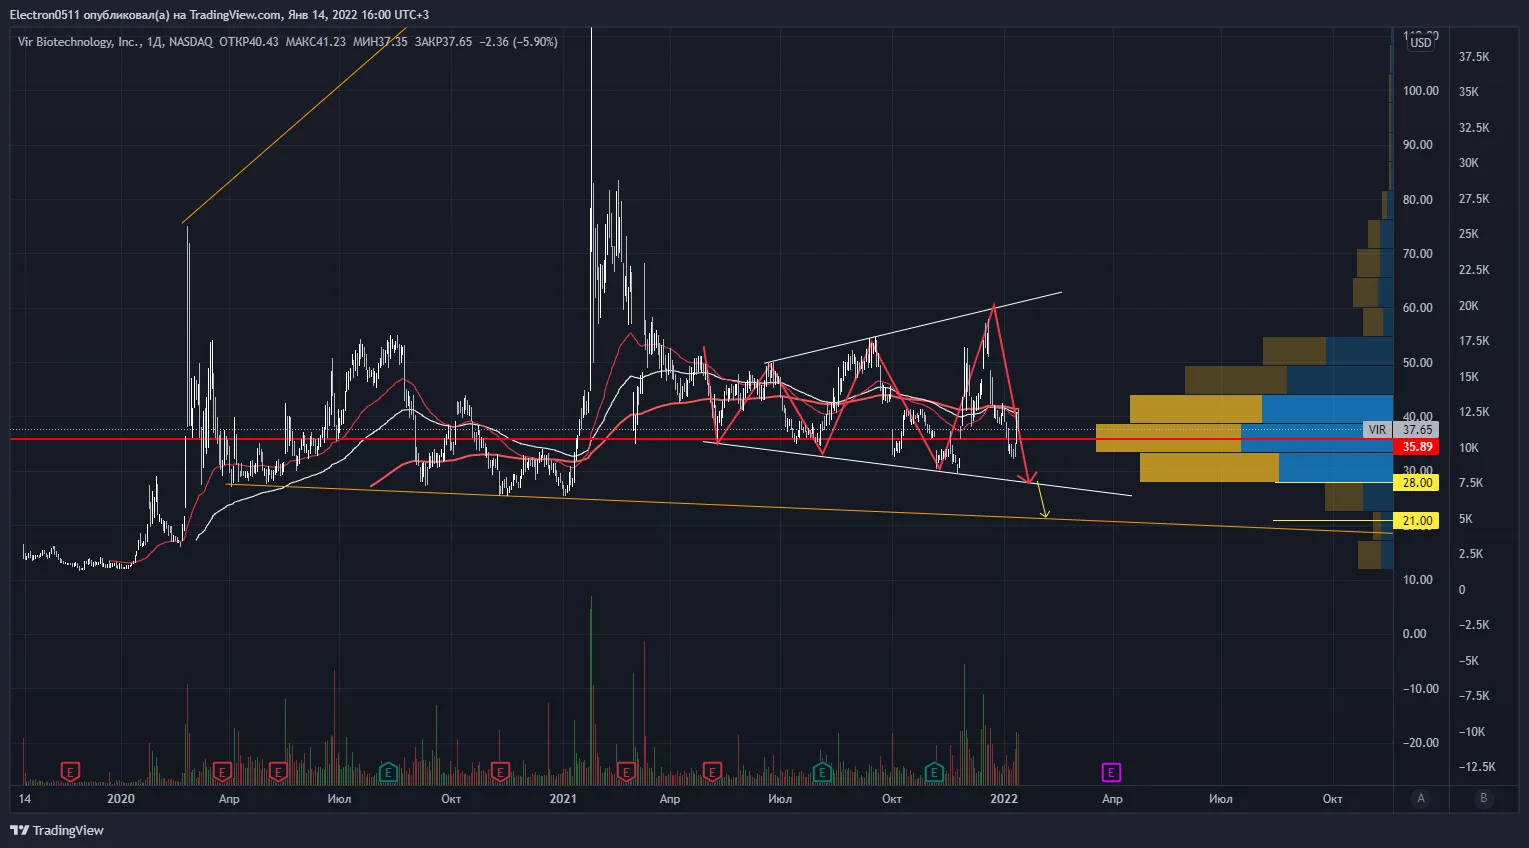The width and height of the screenshot is (1529, 848).
Task: Click the −20.00 price axis label
Action: click(1420, 743)
